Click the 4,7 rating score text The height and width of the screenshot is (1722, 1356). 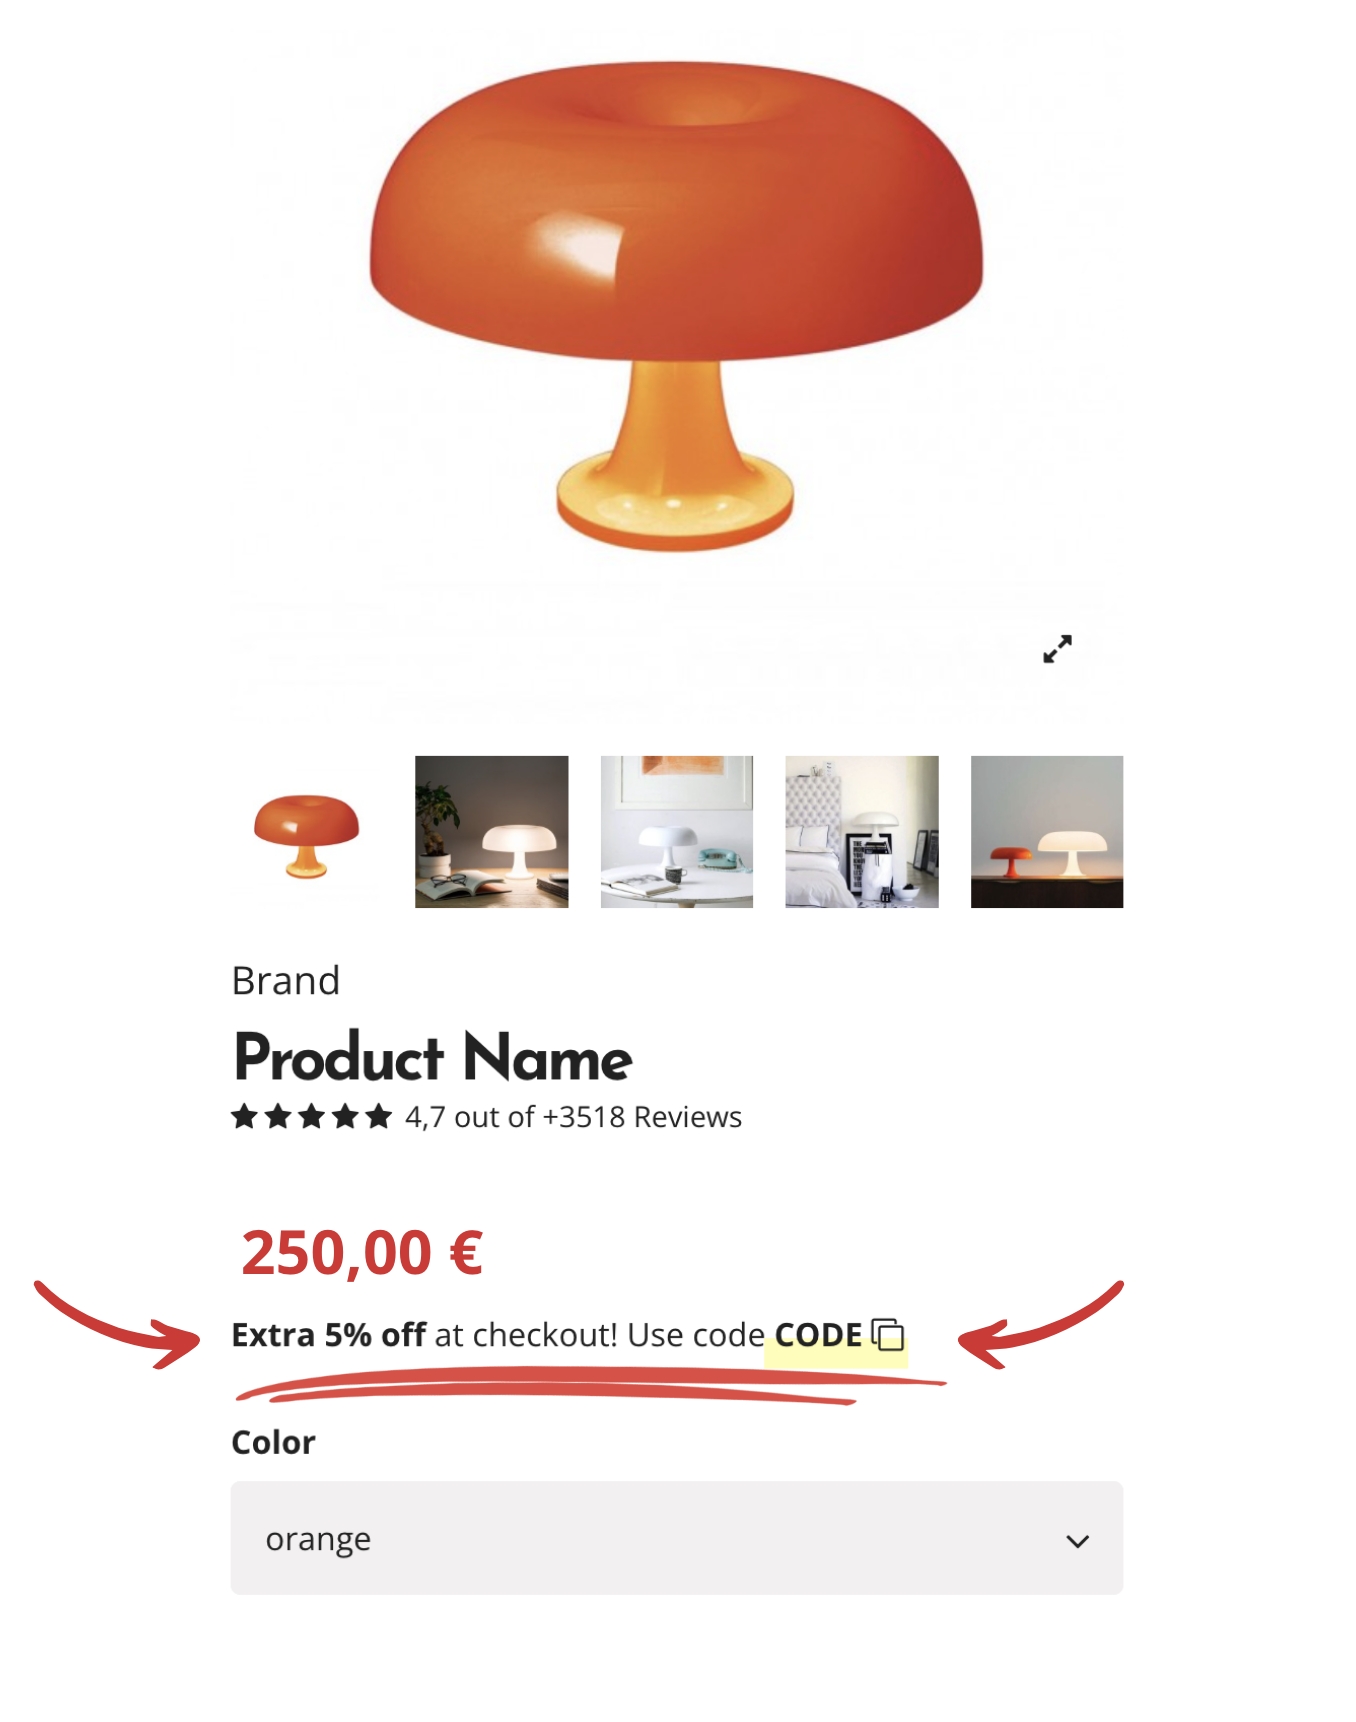coord(425,1117)
